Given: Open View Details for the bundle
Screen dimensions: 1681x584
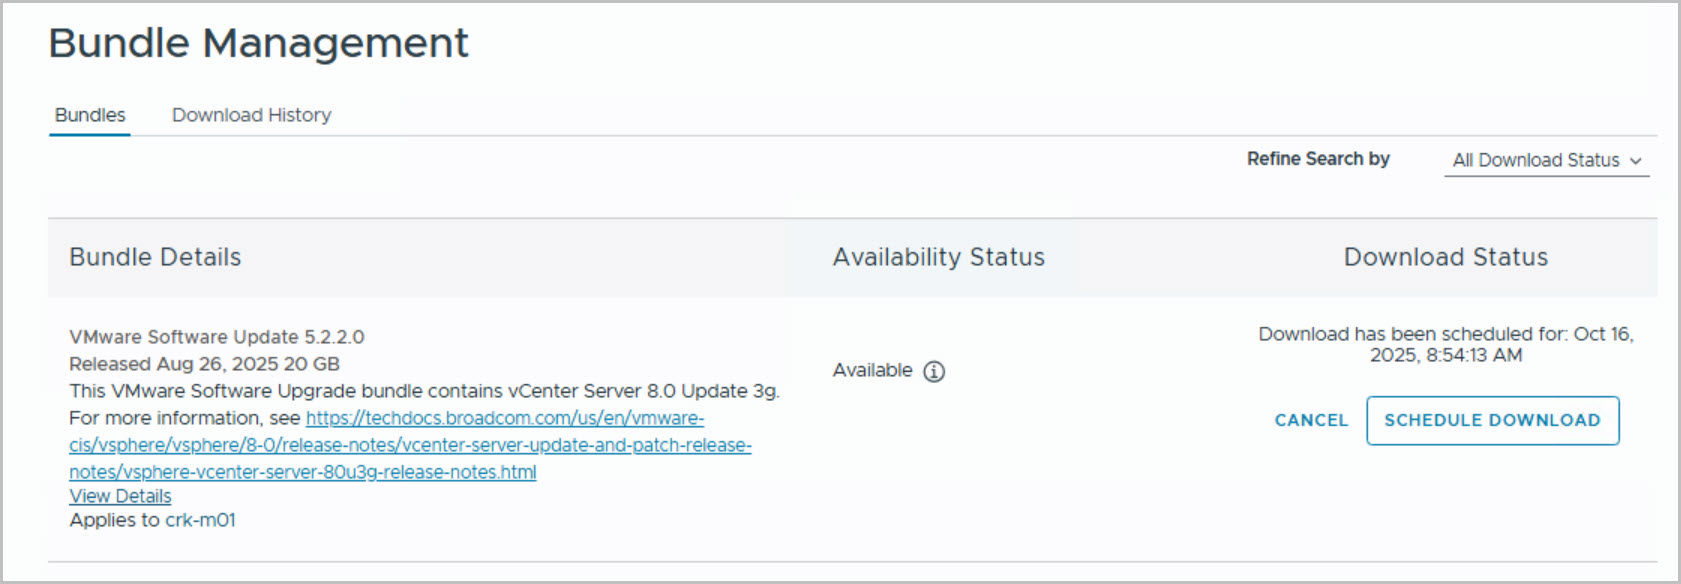Looking at the screenshot, I should tap(120, 496).
